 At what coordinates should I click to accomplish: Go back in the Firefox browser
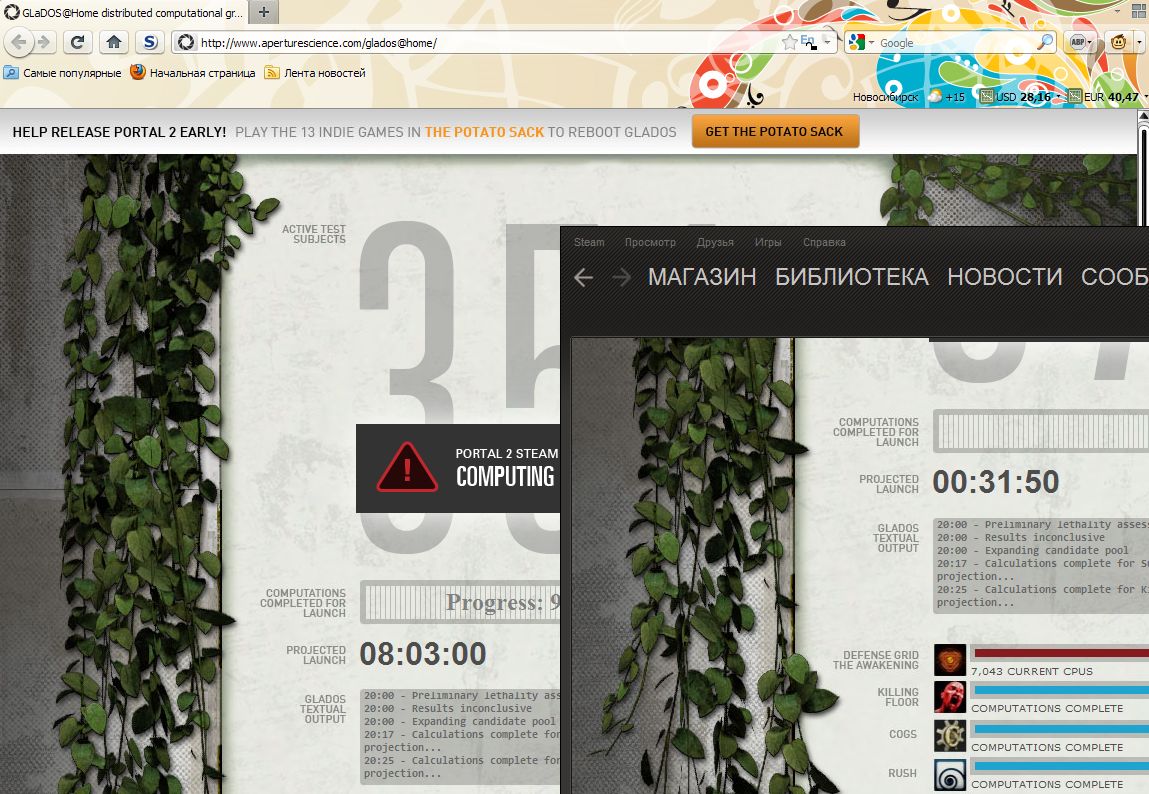pos(19,42)
